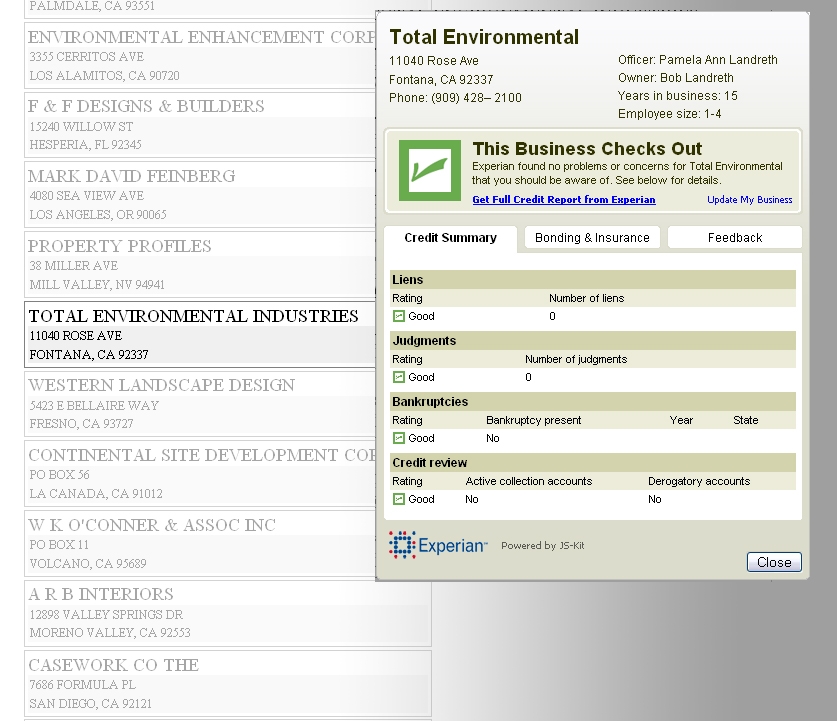837x721 pixels.
Task: Click the Total Environmental popup title
Action: pyautogui.click(x=484, y=37)
